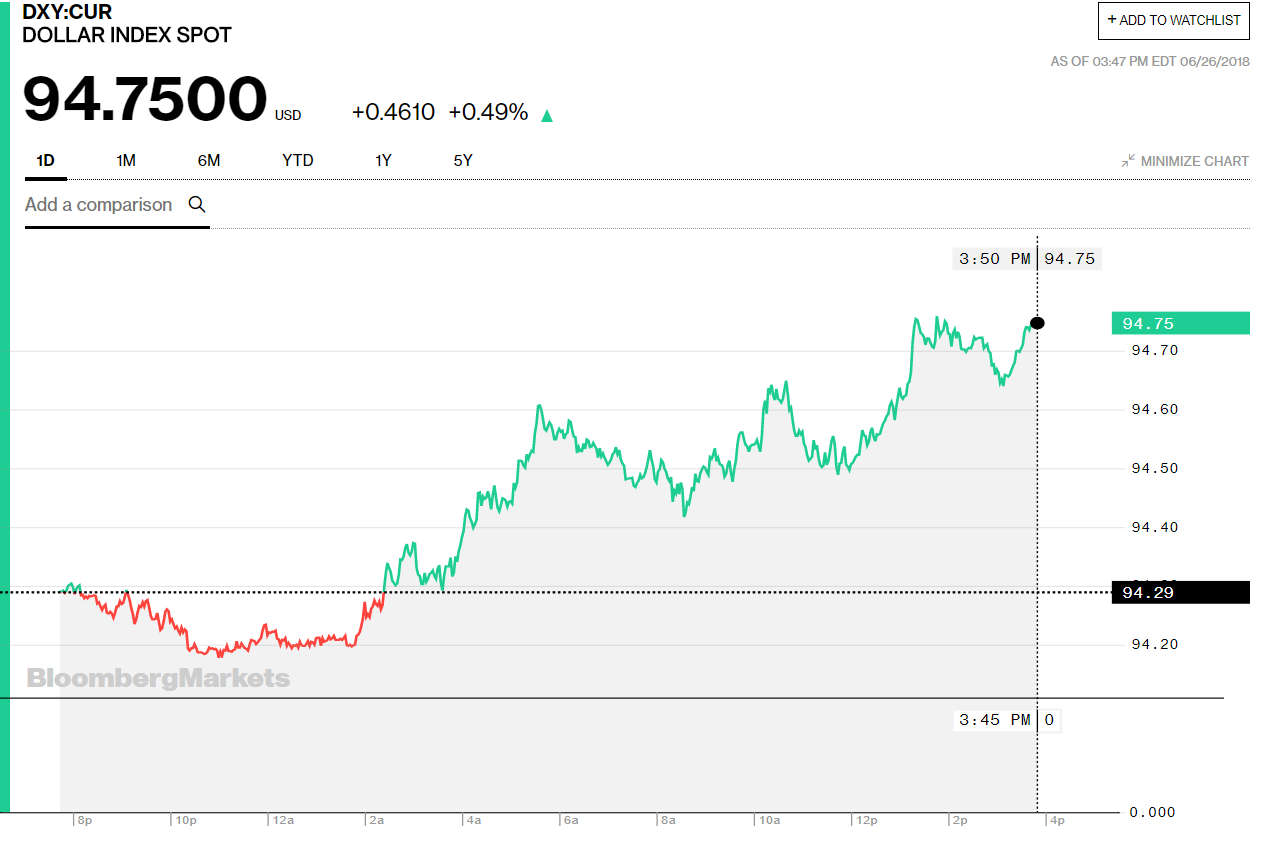
Task: Click the black 94.29 reference price label
Action: (x=1180, y=591)
